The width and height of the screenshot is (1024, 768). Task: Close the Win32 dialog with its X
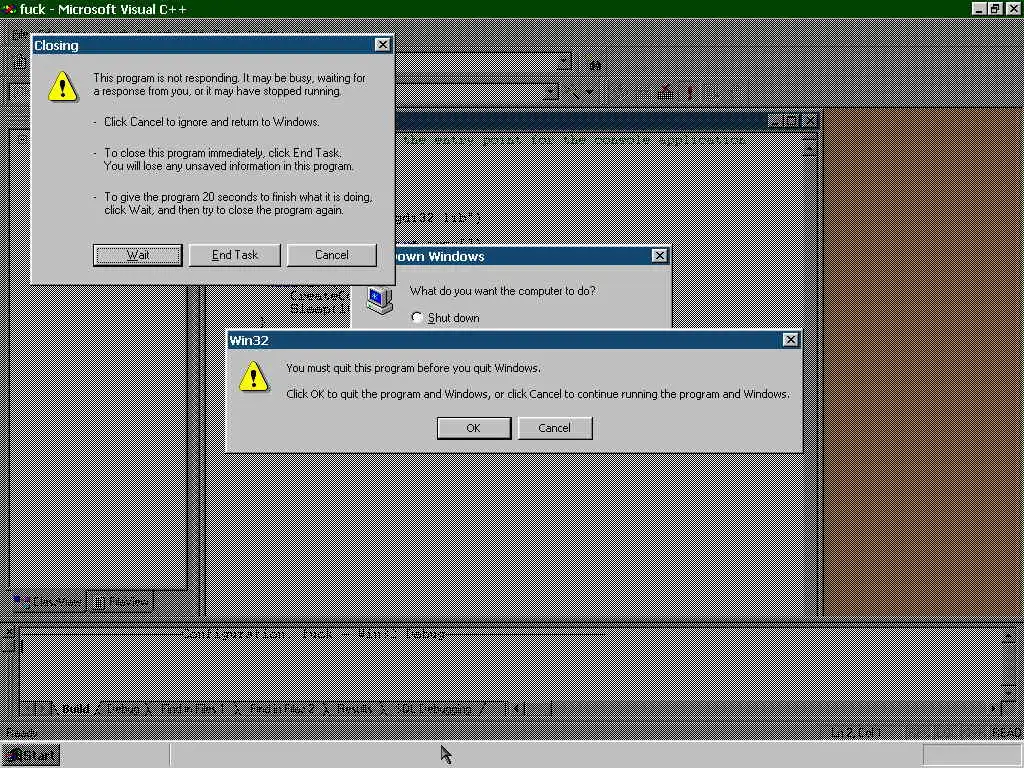790,340
